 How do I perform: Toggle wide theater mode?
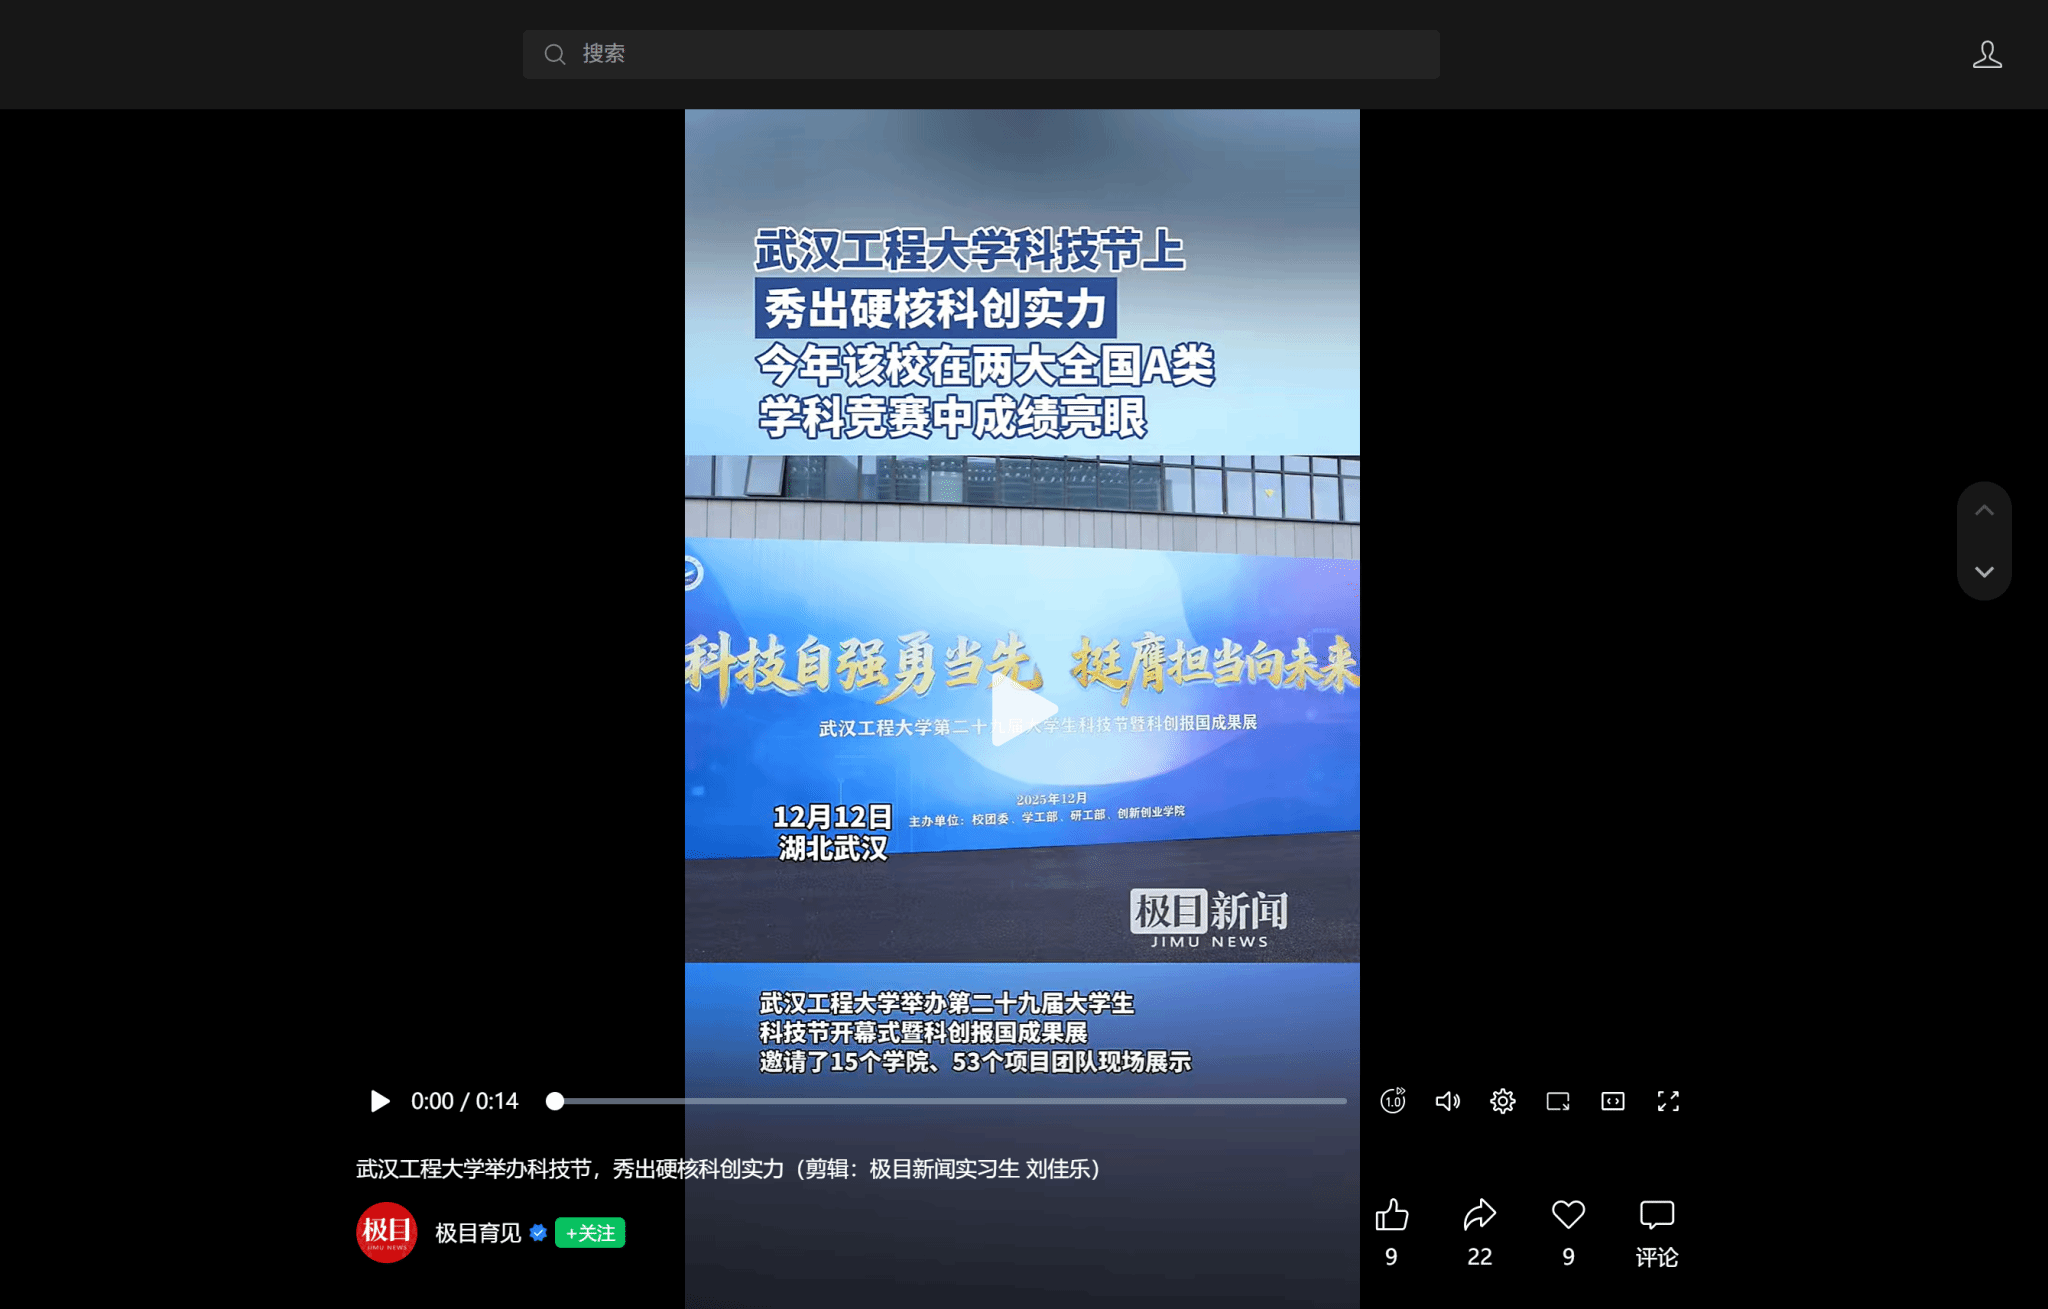(1613, 1101)
